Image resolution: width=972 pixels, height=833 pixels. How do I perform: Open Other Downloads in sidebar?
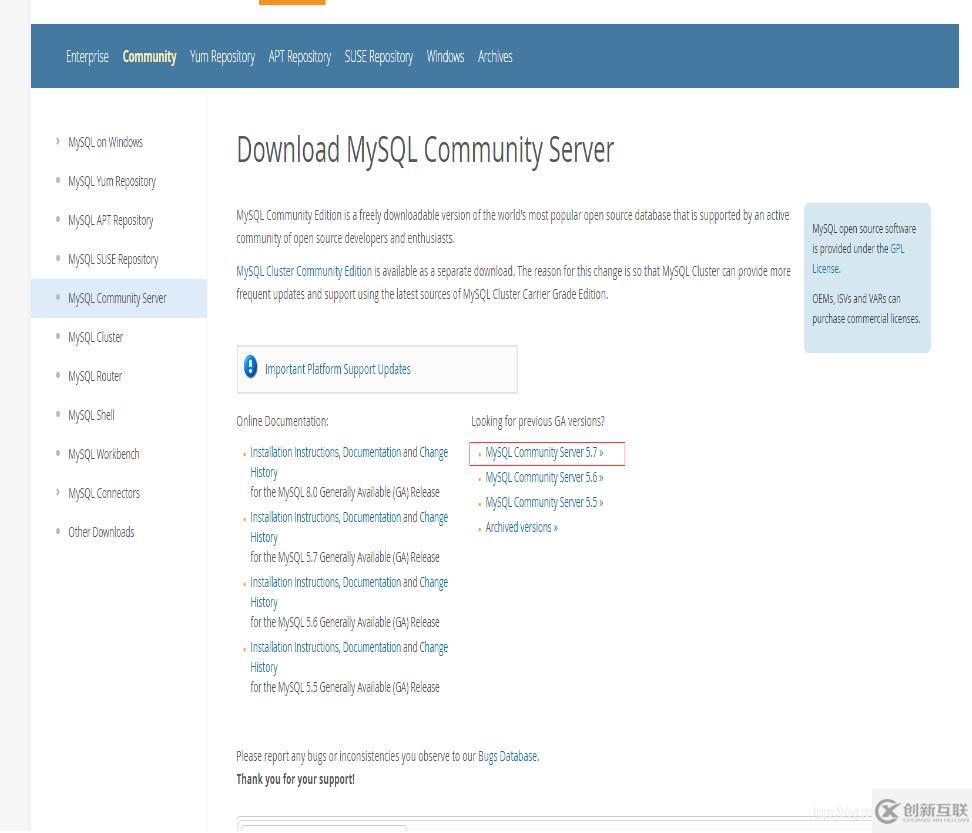coord(100,532)
